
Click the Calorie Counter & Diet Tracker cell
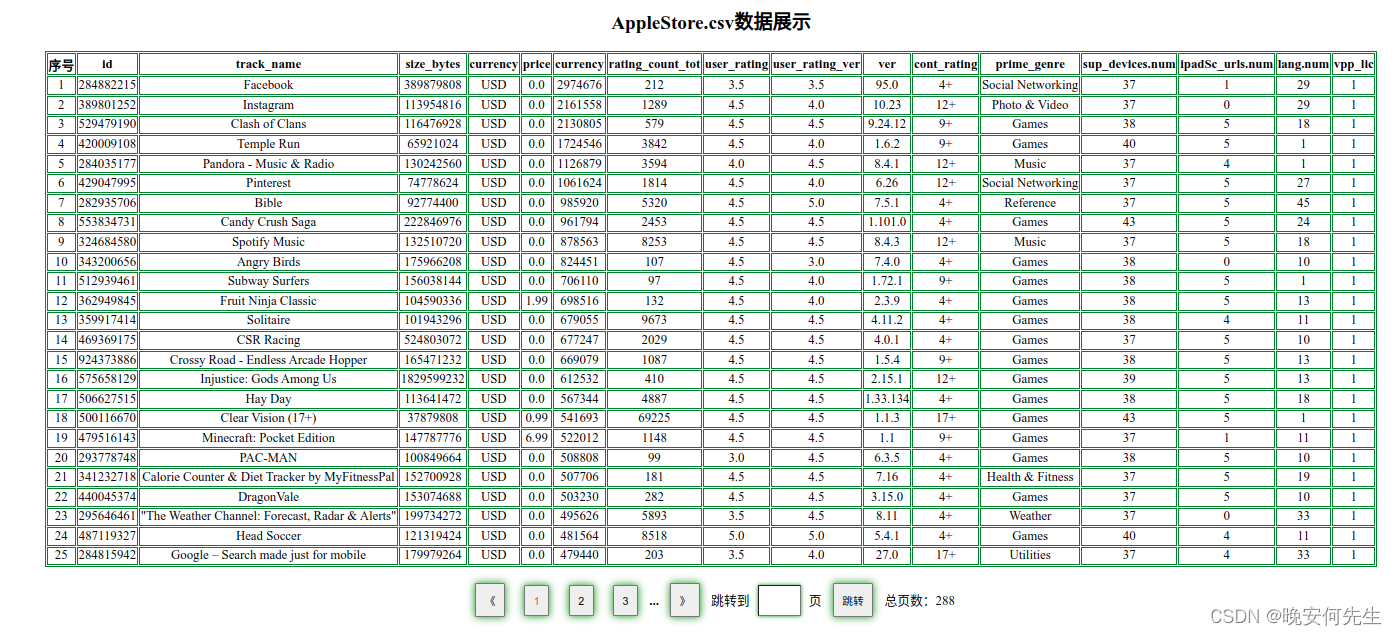click(x=268, y=477)
